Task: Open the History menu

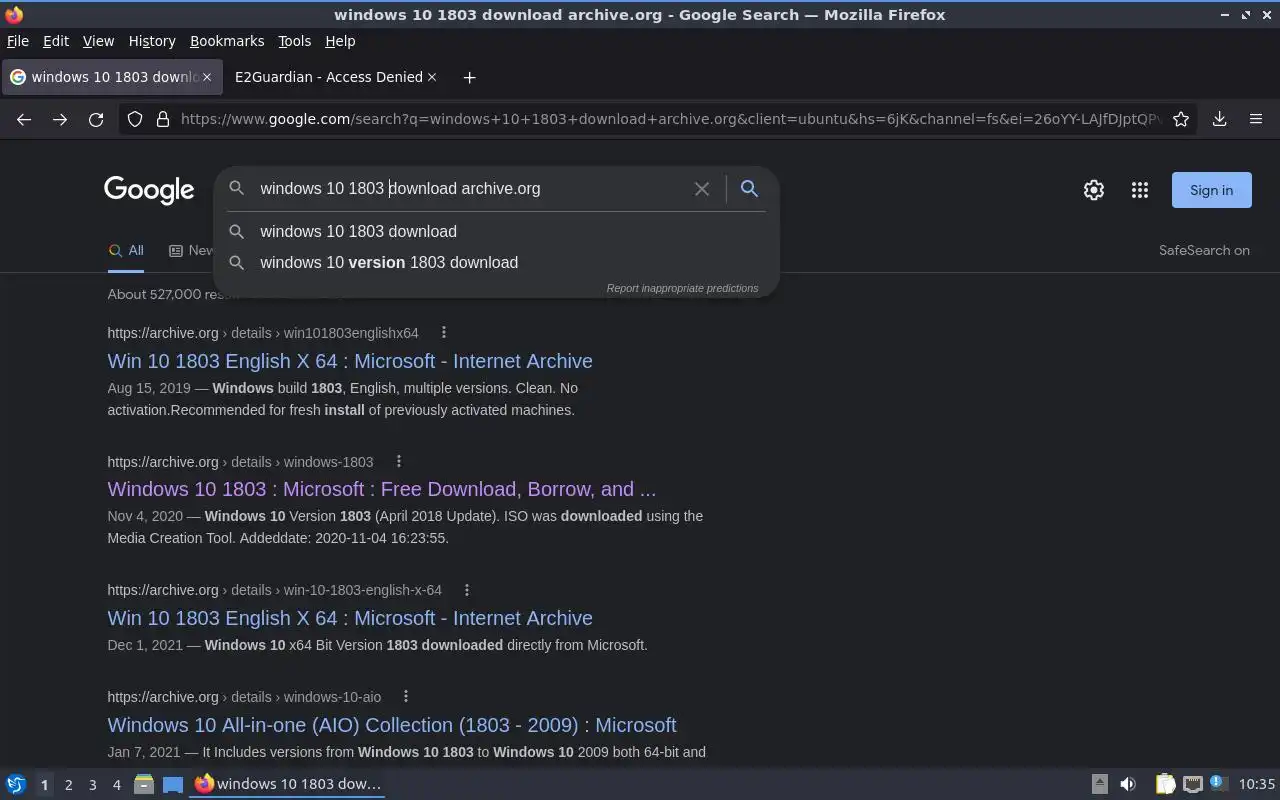Action: tap(152, 41)
